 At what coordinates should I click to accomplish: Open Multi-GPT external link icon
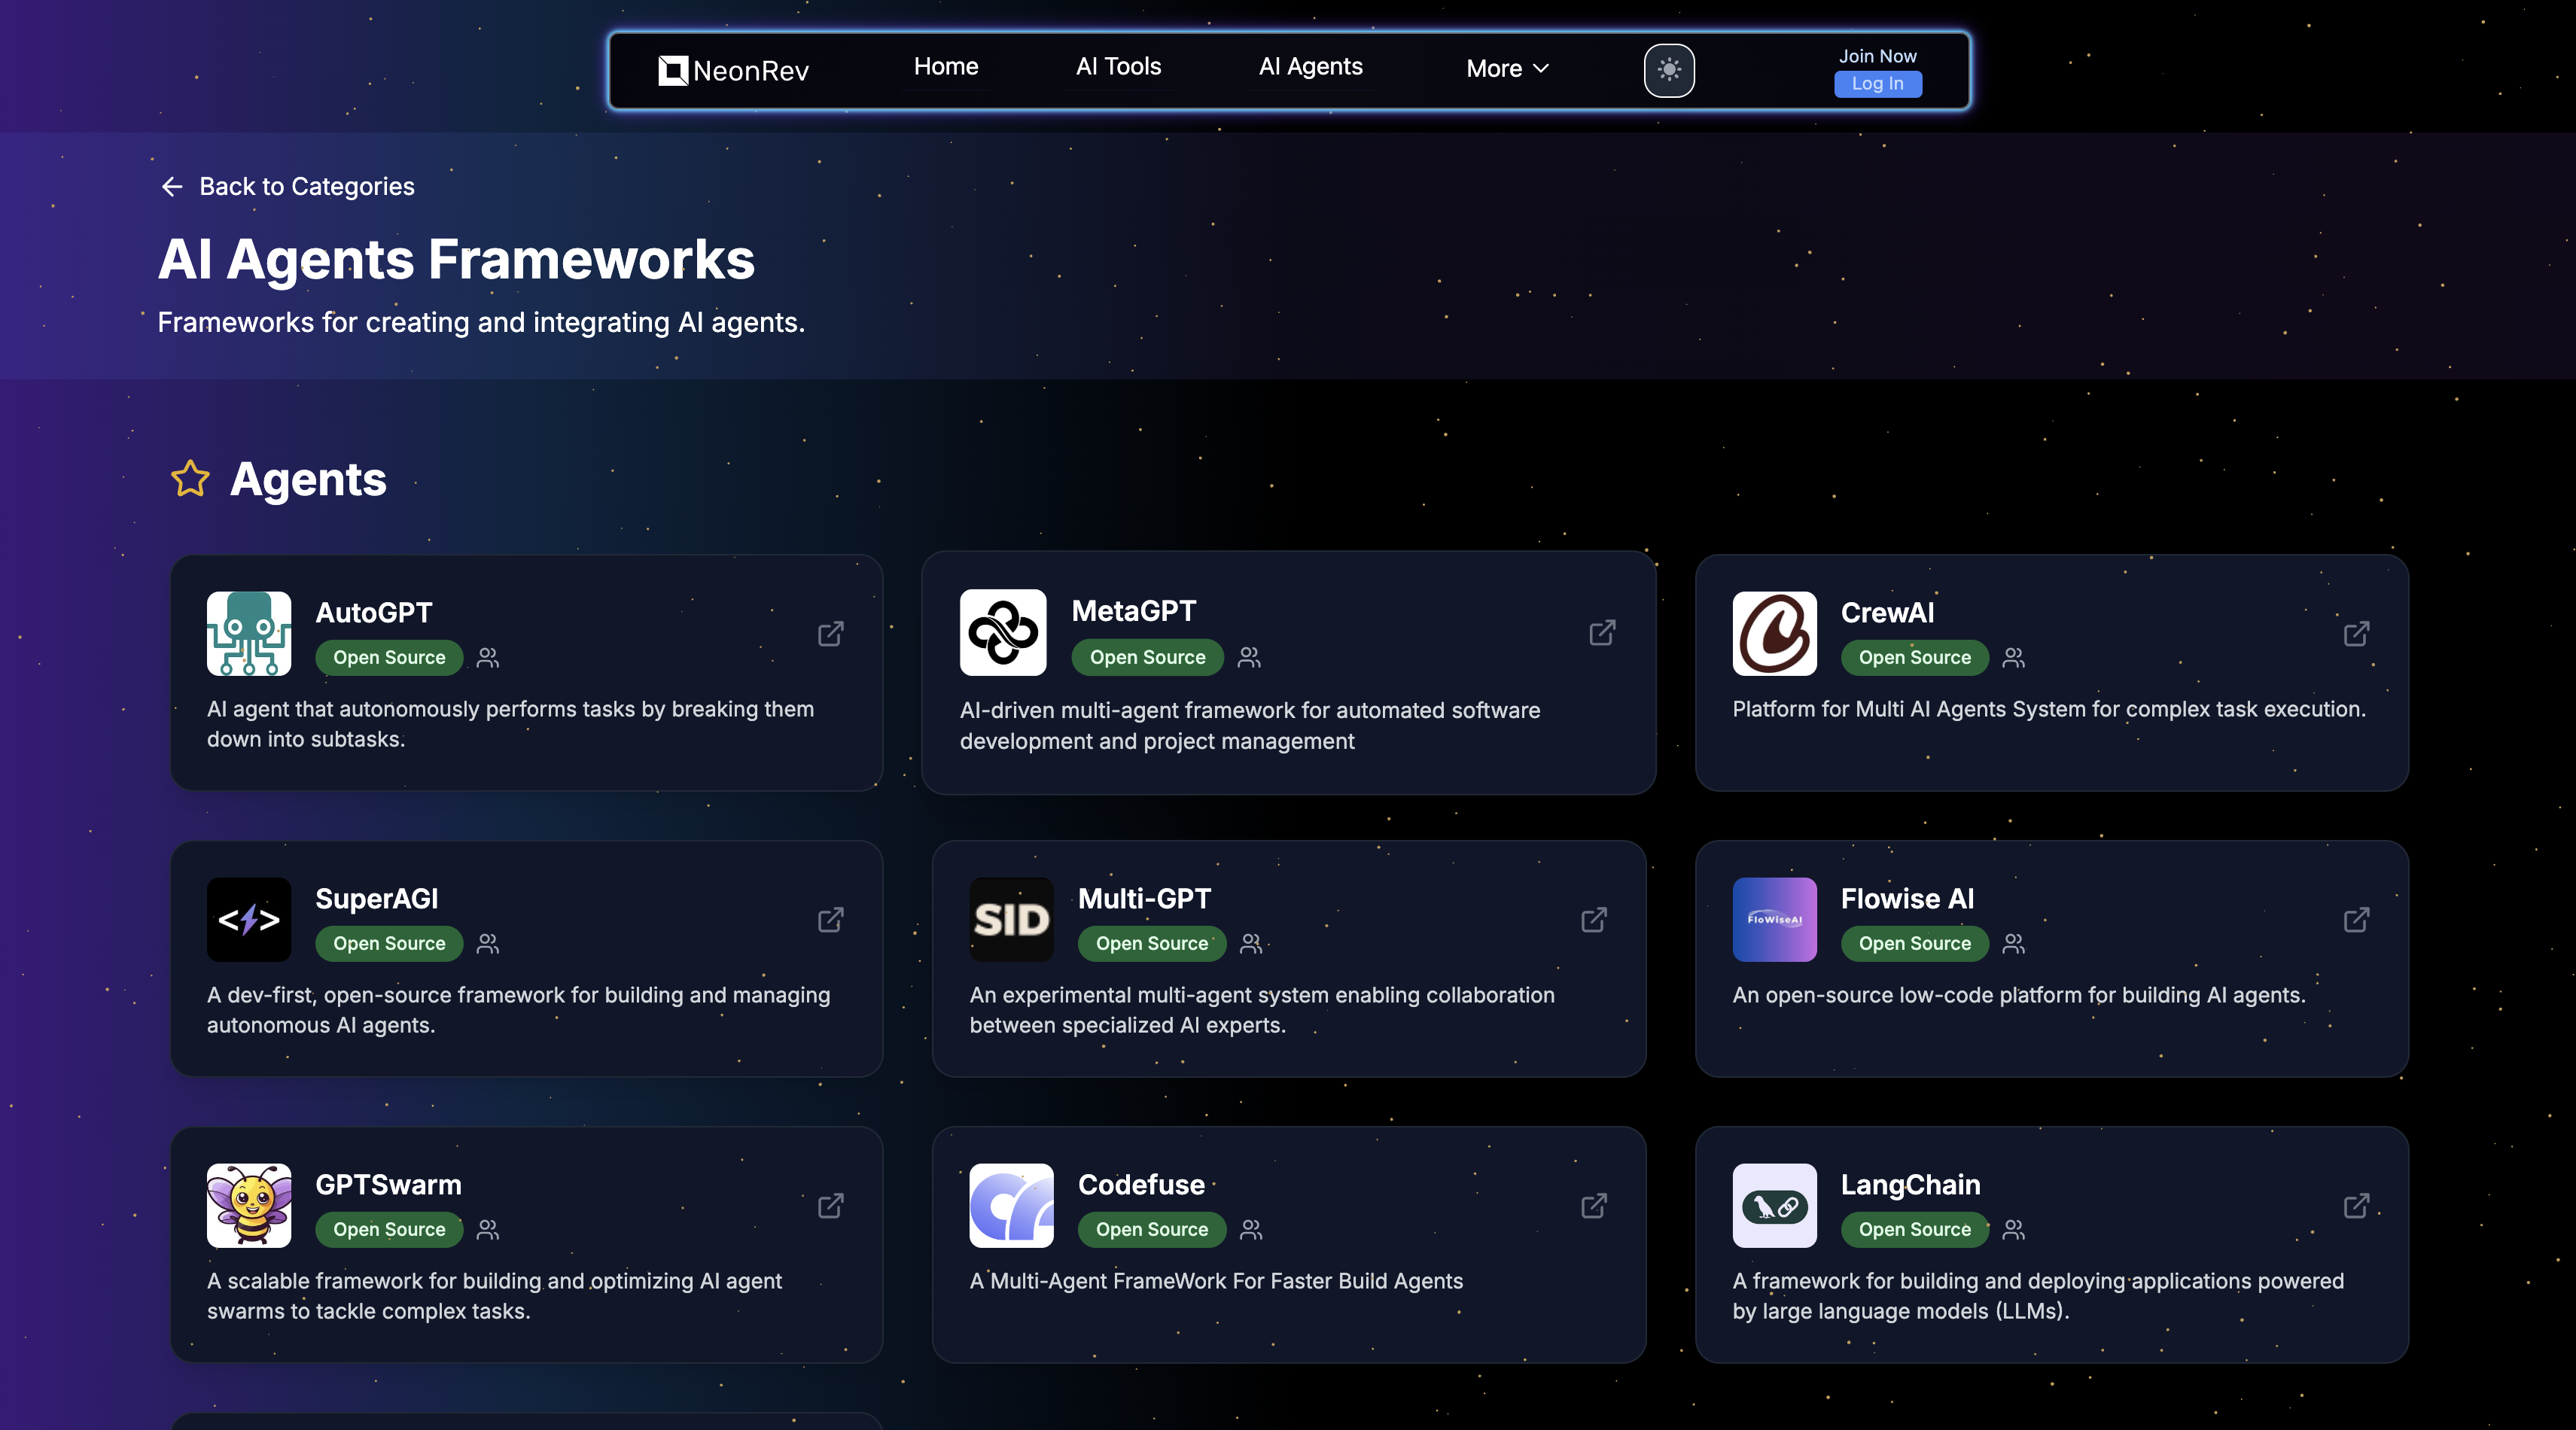pyautogui.click(x=1594, y=920)
